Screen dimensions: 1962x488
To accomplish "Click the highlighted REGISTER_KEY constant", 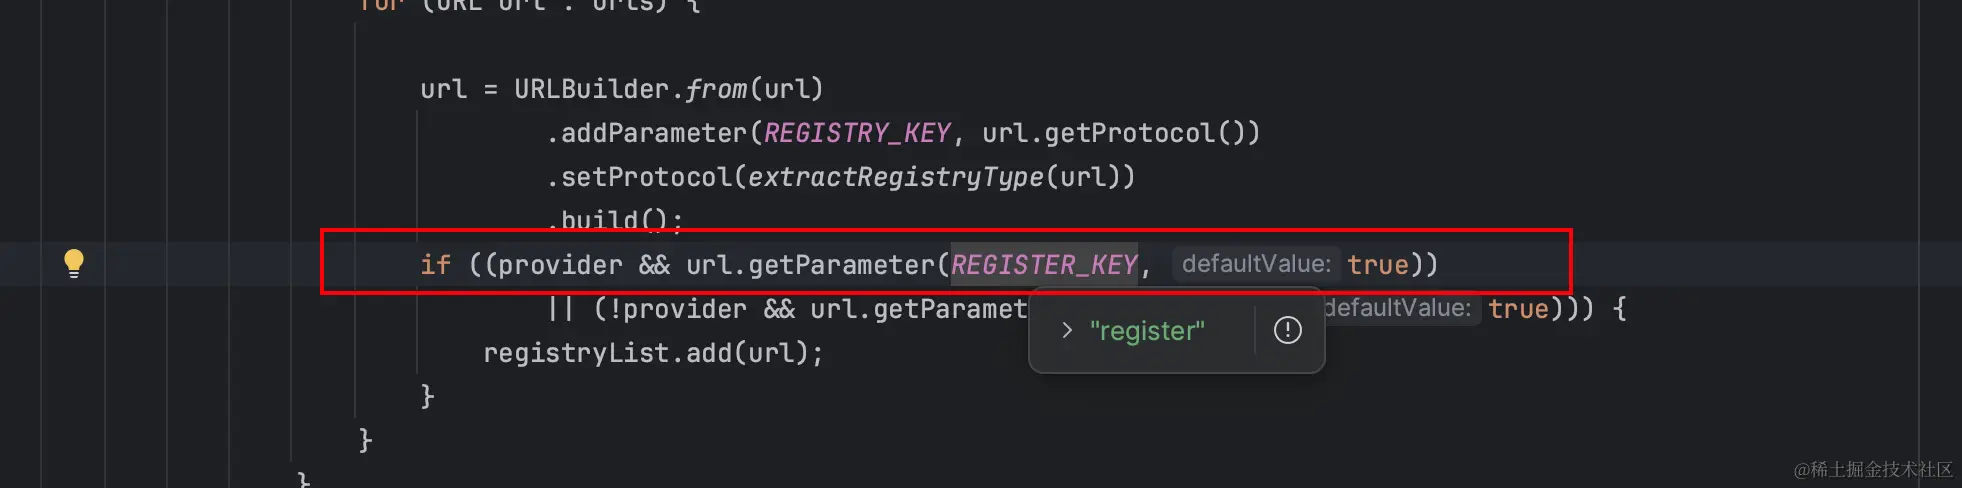I will 1043,265.
